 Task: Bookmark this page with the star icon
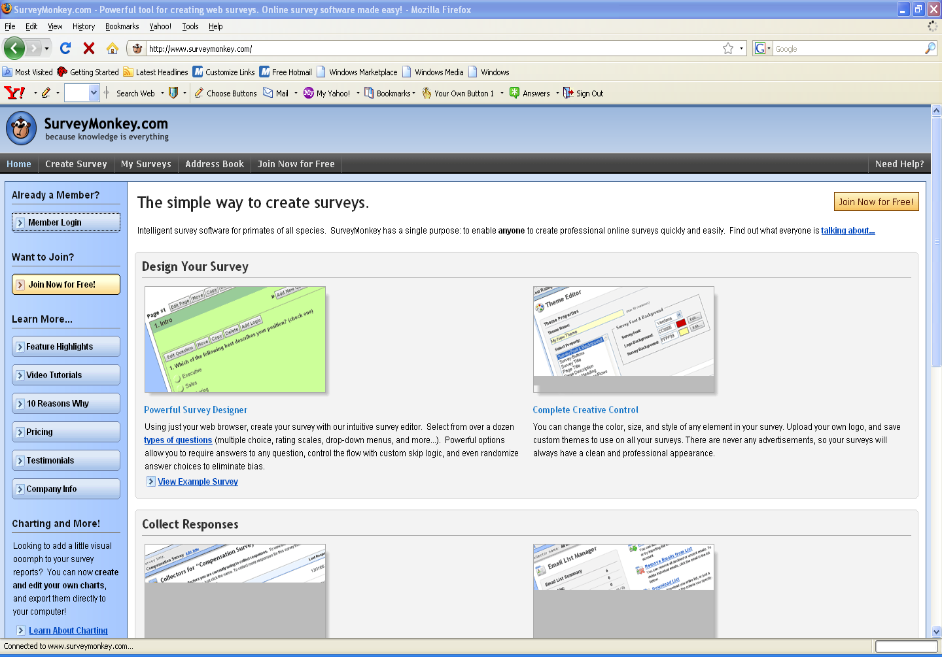tap(728, 48)
